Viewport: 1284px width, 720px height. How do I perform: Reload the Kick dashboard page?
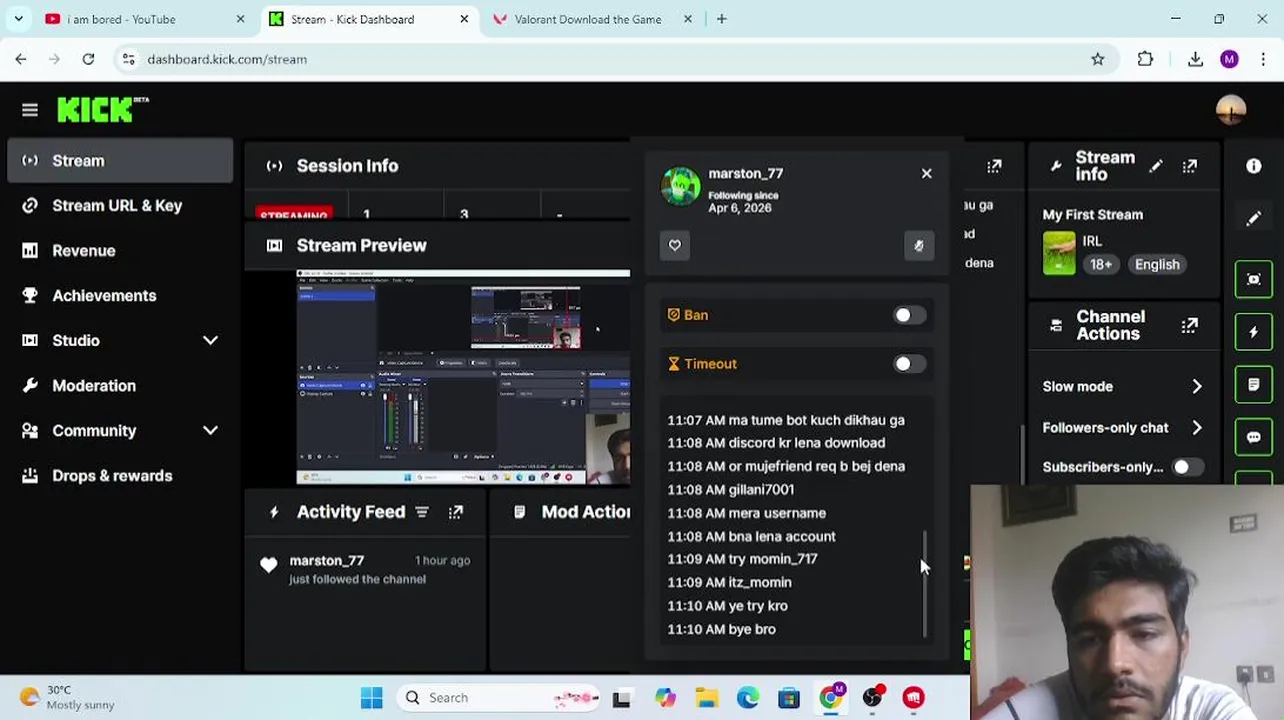point(88,60)
